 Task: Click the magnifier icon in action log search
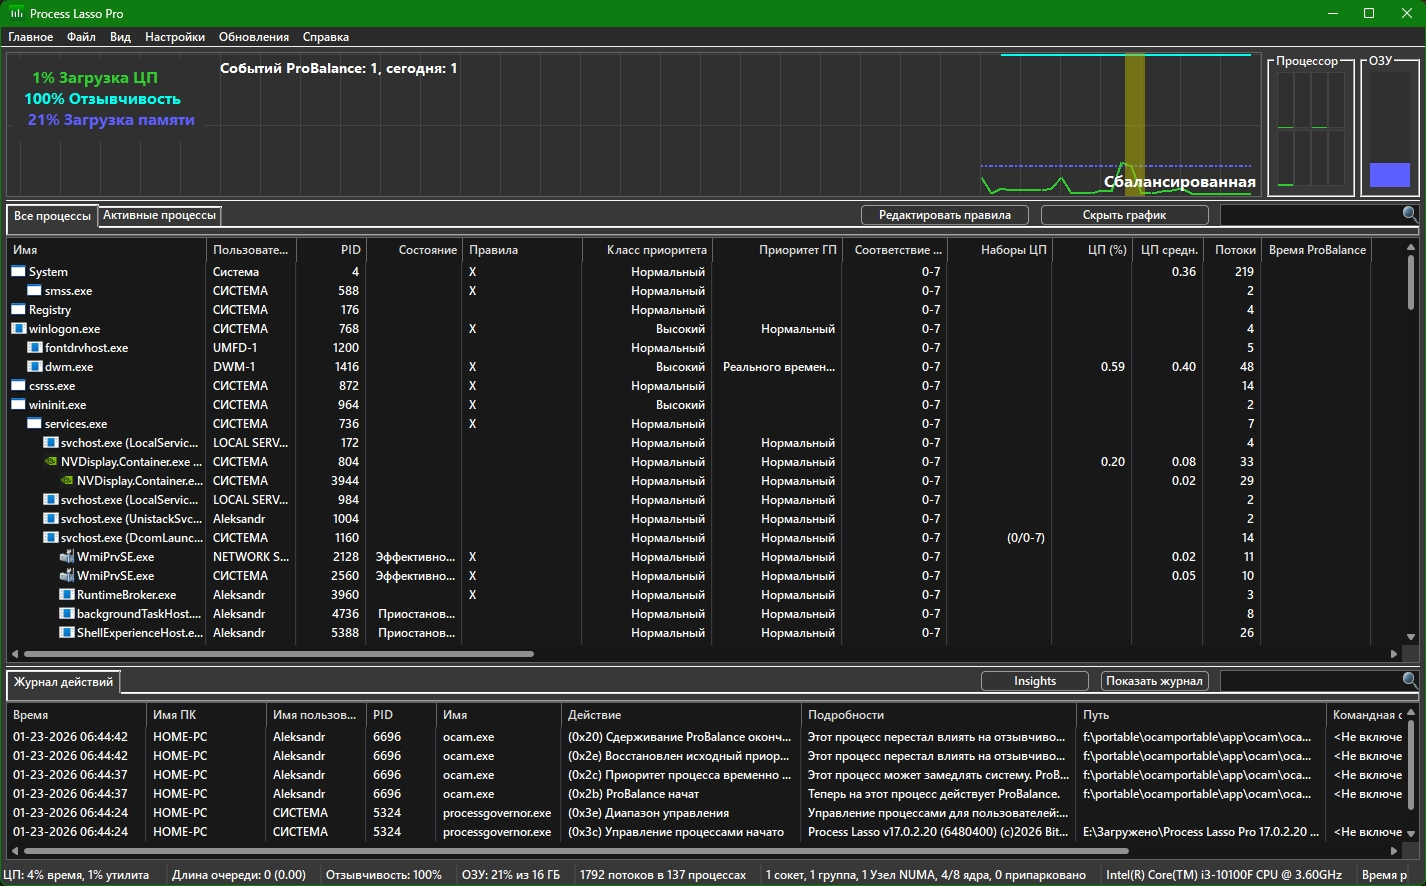coord(1410,680)
